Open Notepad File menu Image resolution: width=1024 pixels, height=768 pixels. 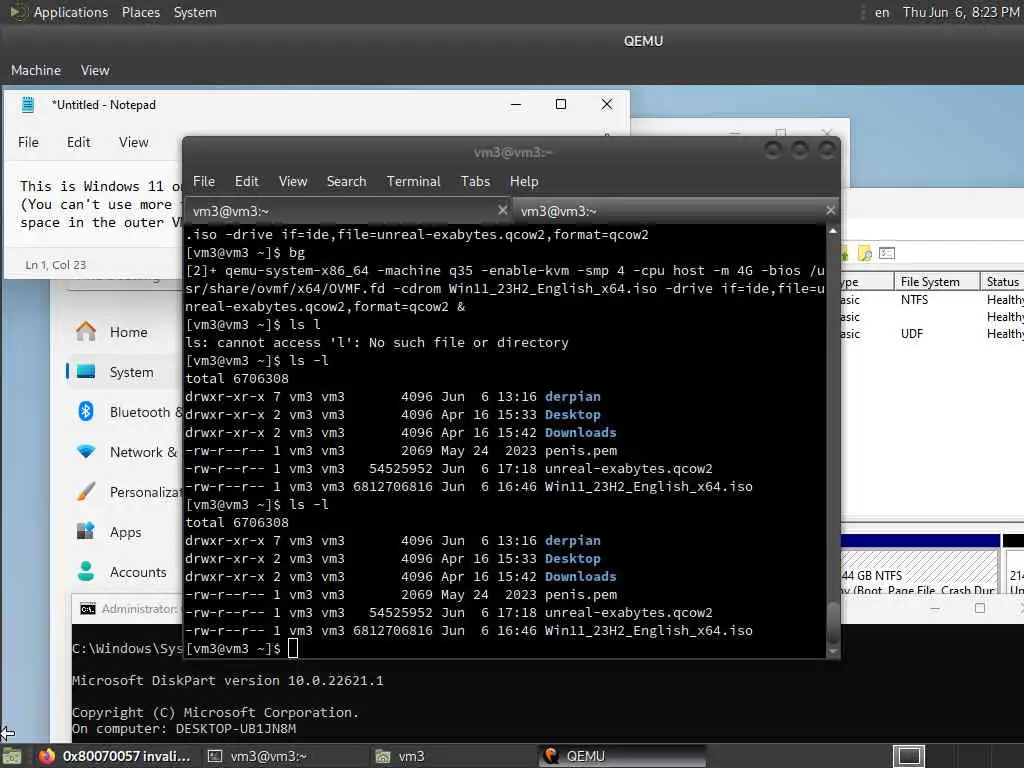point(28,142)
